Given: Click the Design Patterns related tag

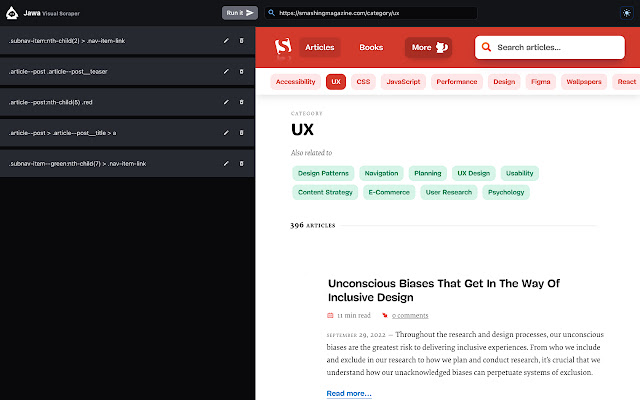Looking at the screenshot, I should click(x=323, y=173).
